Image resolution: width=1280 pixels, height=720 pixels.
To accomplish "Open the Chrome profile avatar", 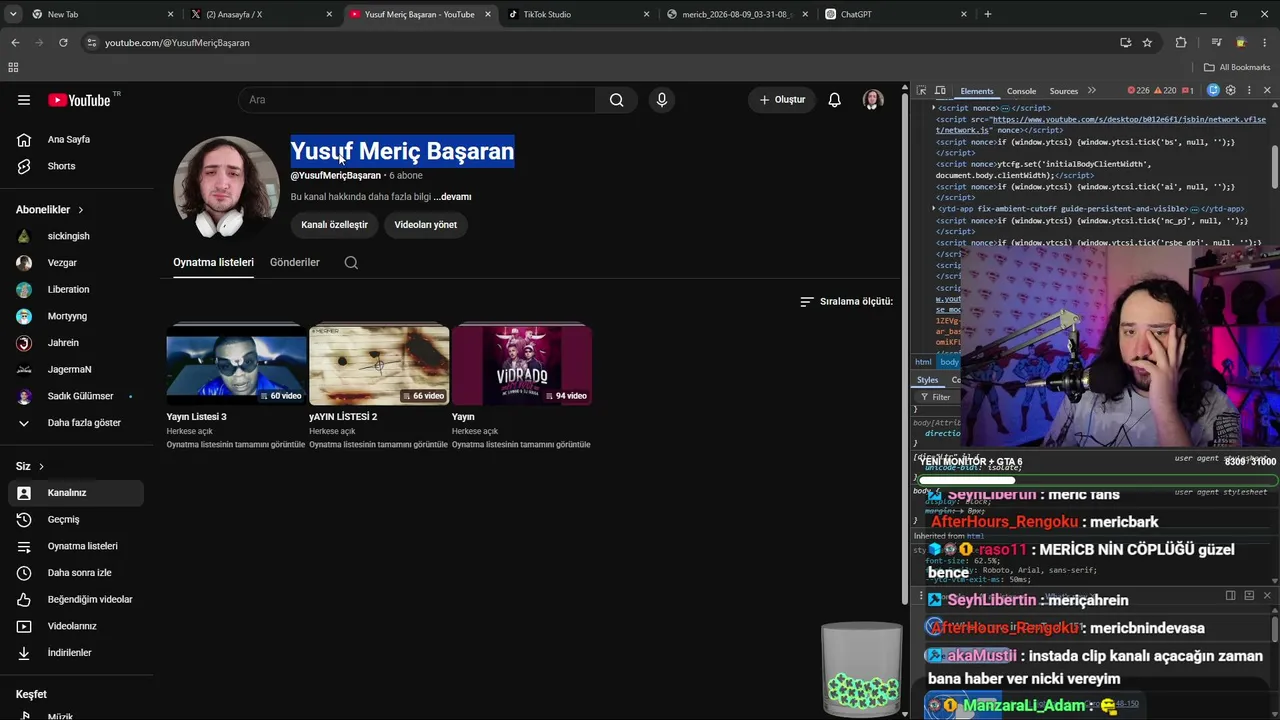I will (x=1241, y=43).
